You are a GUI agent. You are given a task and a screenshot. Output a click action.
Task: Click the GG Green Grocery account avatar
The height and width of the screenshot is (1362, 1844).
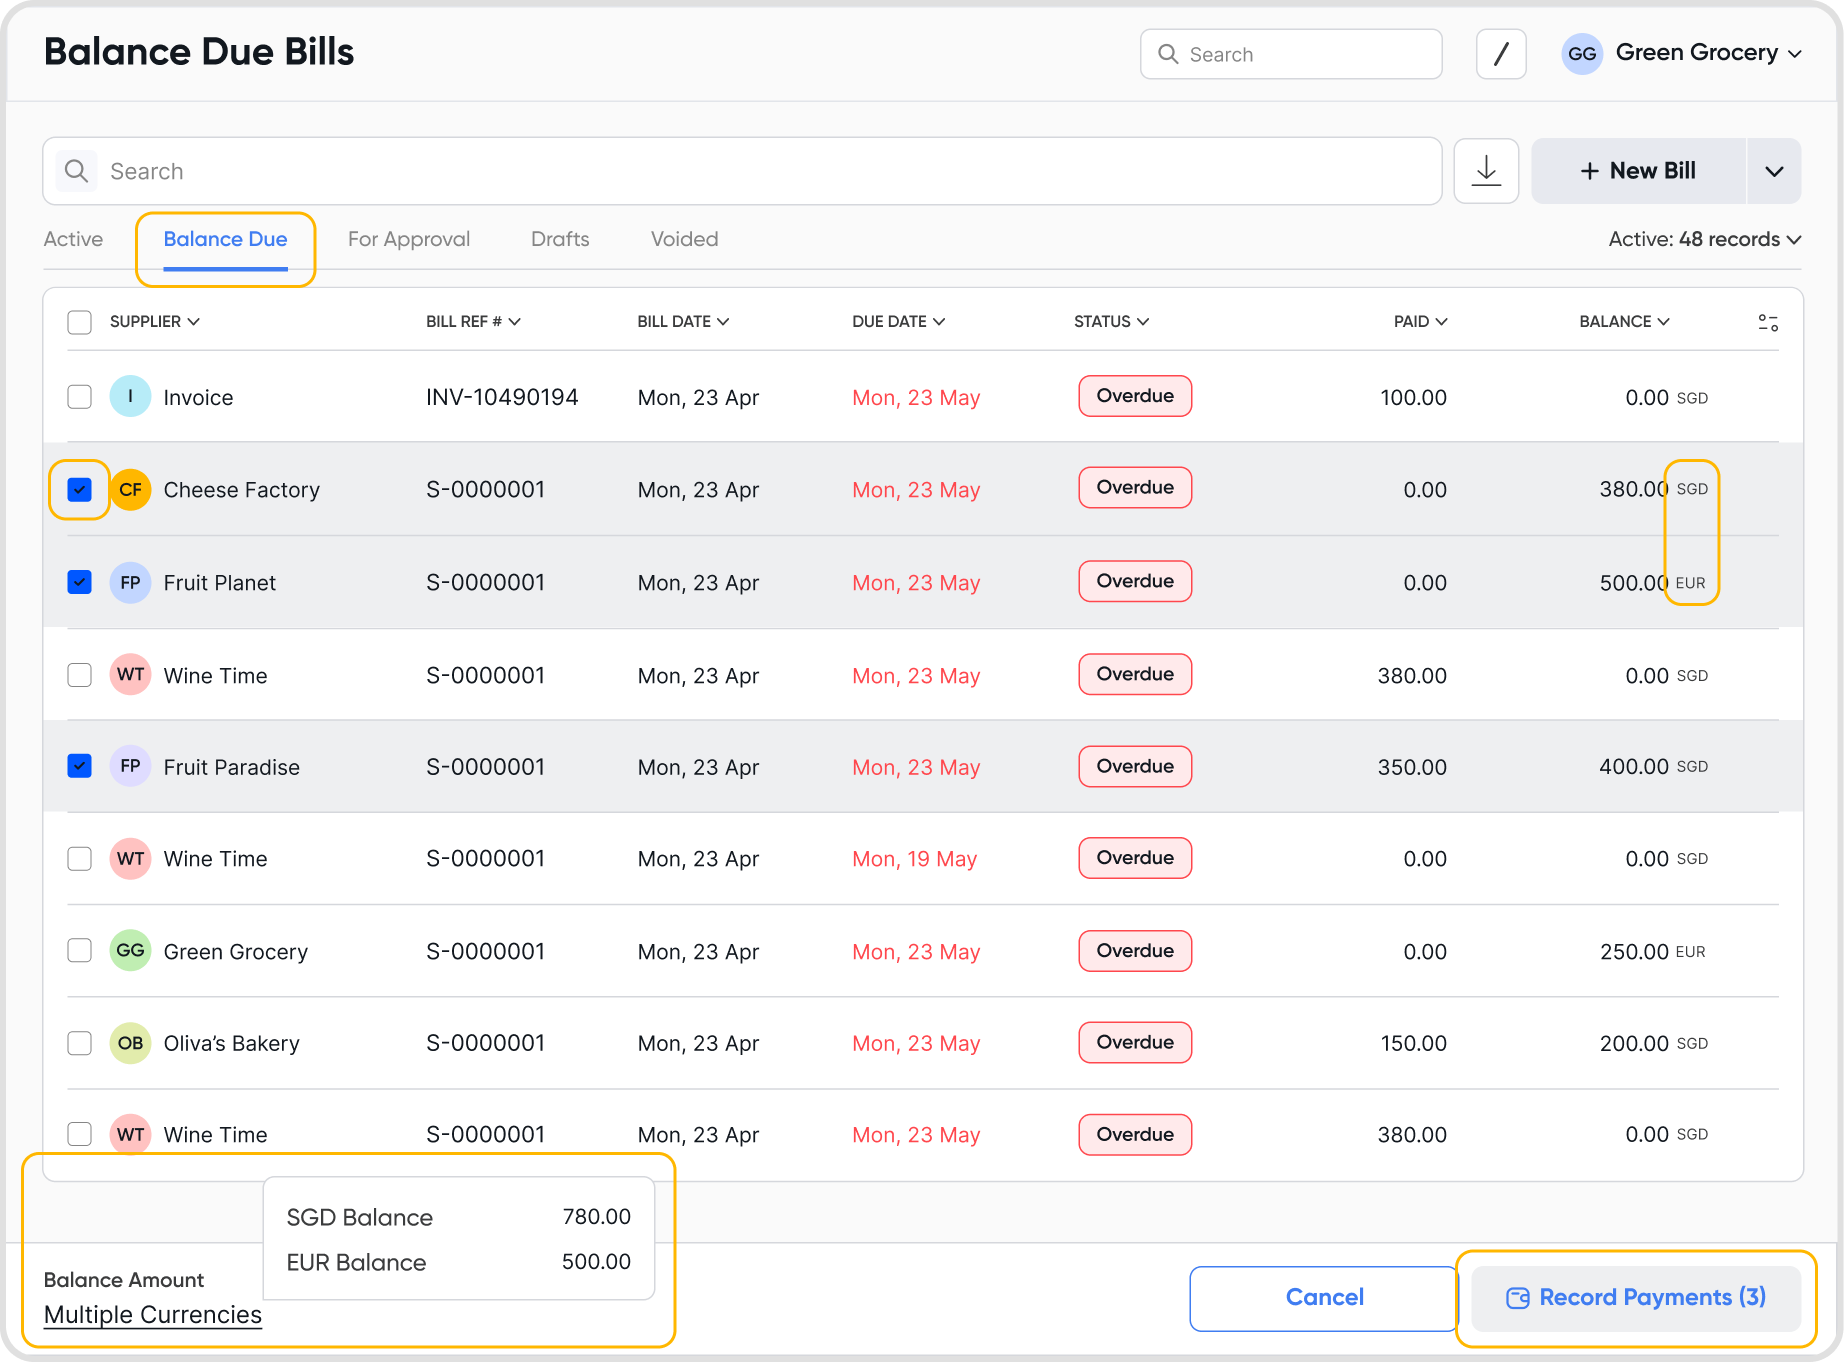pyautogui.click(x=1581, y=54)
